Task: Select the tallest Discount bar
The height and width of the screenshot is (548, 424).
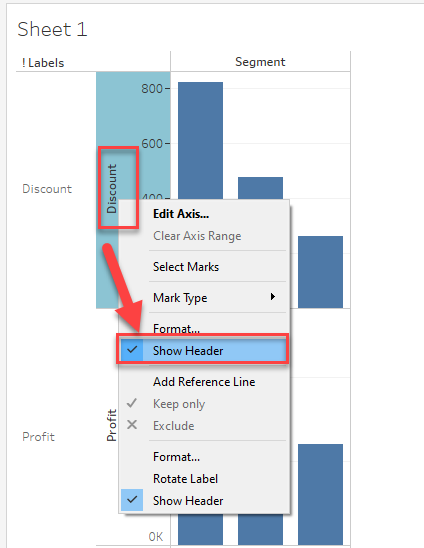Action: pos(200,140)
